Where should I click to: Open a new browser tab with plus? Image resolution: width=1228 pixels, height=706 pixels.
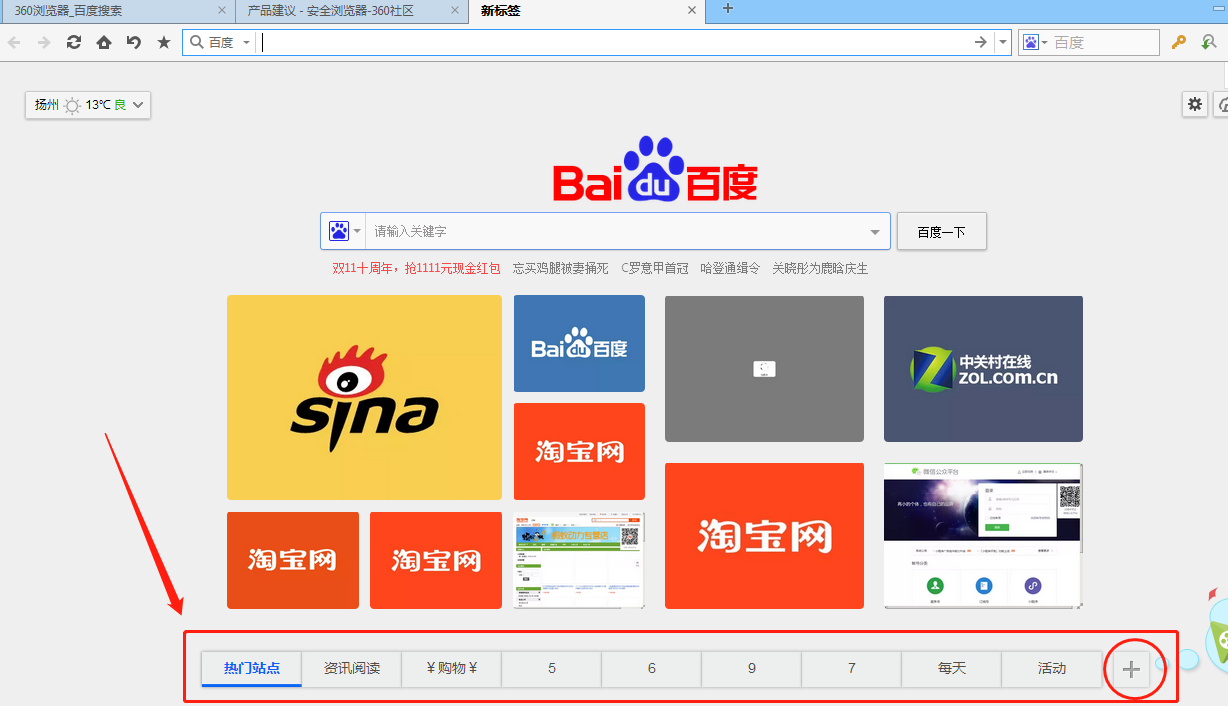(728, 9)
